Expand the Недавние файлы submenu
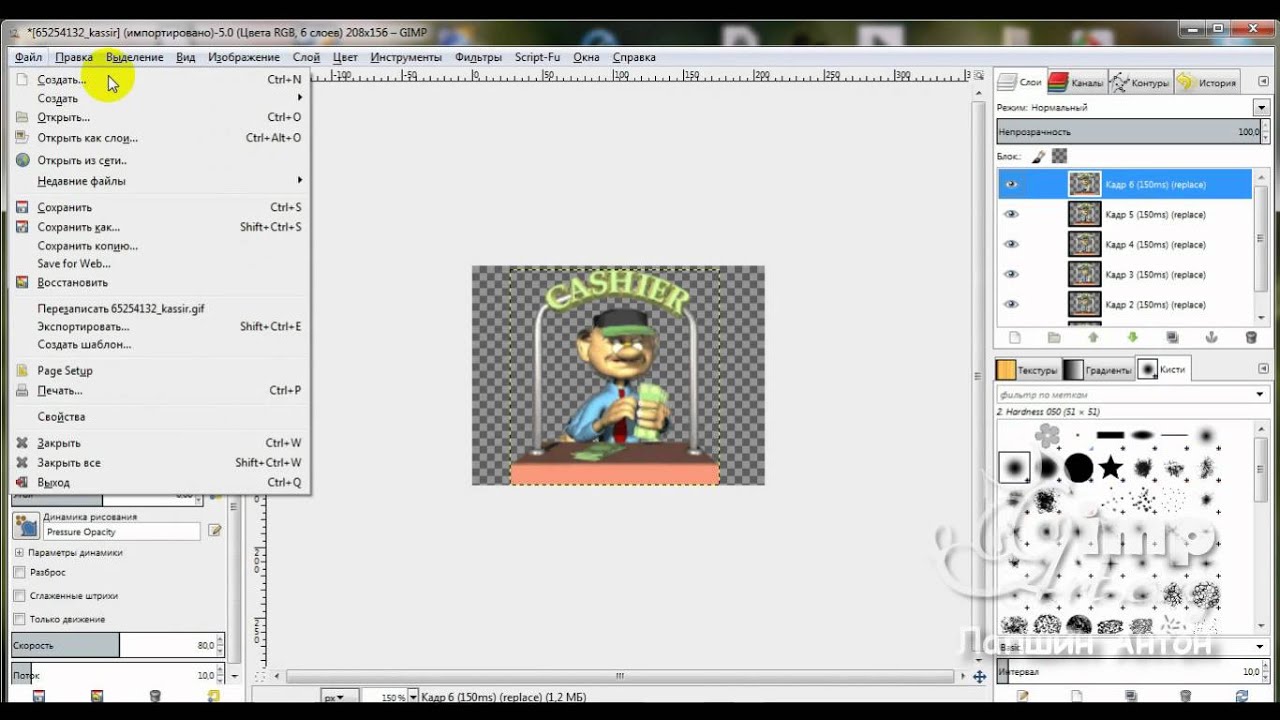The height and width of the screenshot is (720, 1280). click(x=160, y=181)
